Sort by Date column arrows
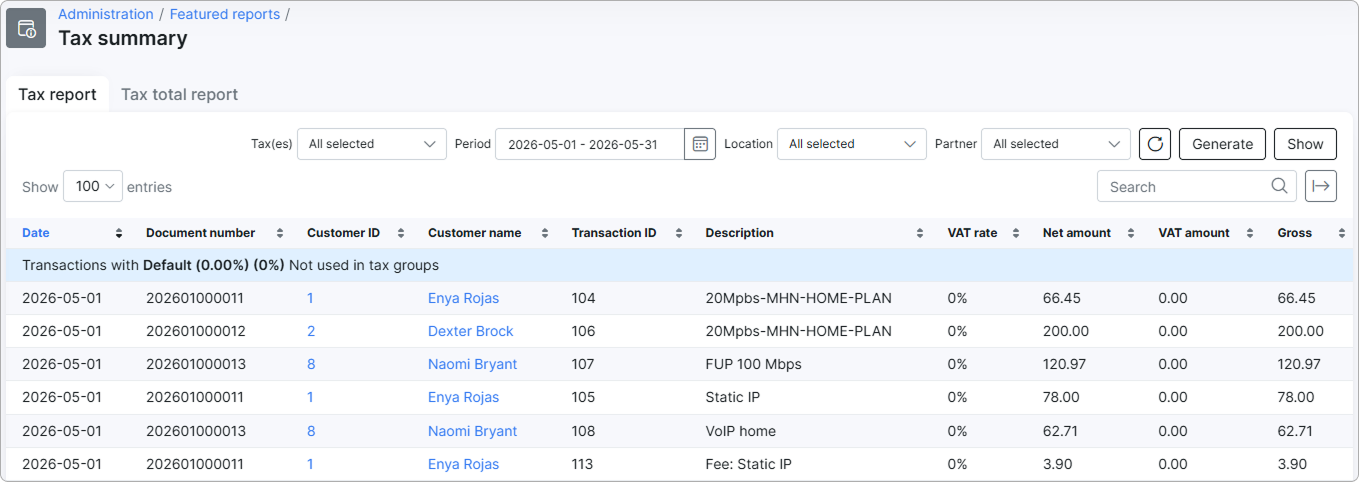The height and width of the screenshot is (482, 1359). (x=119, y=233)
